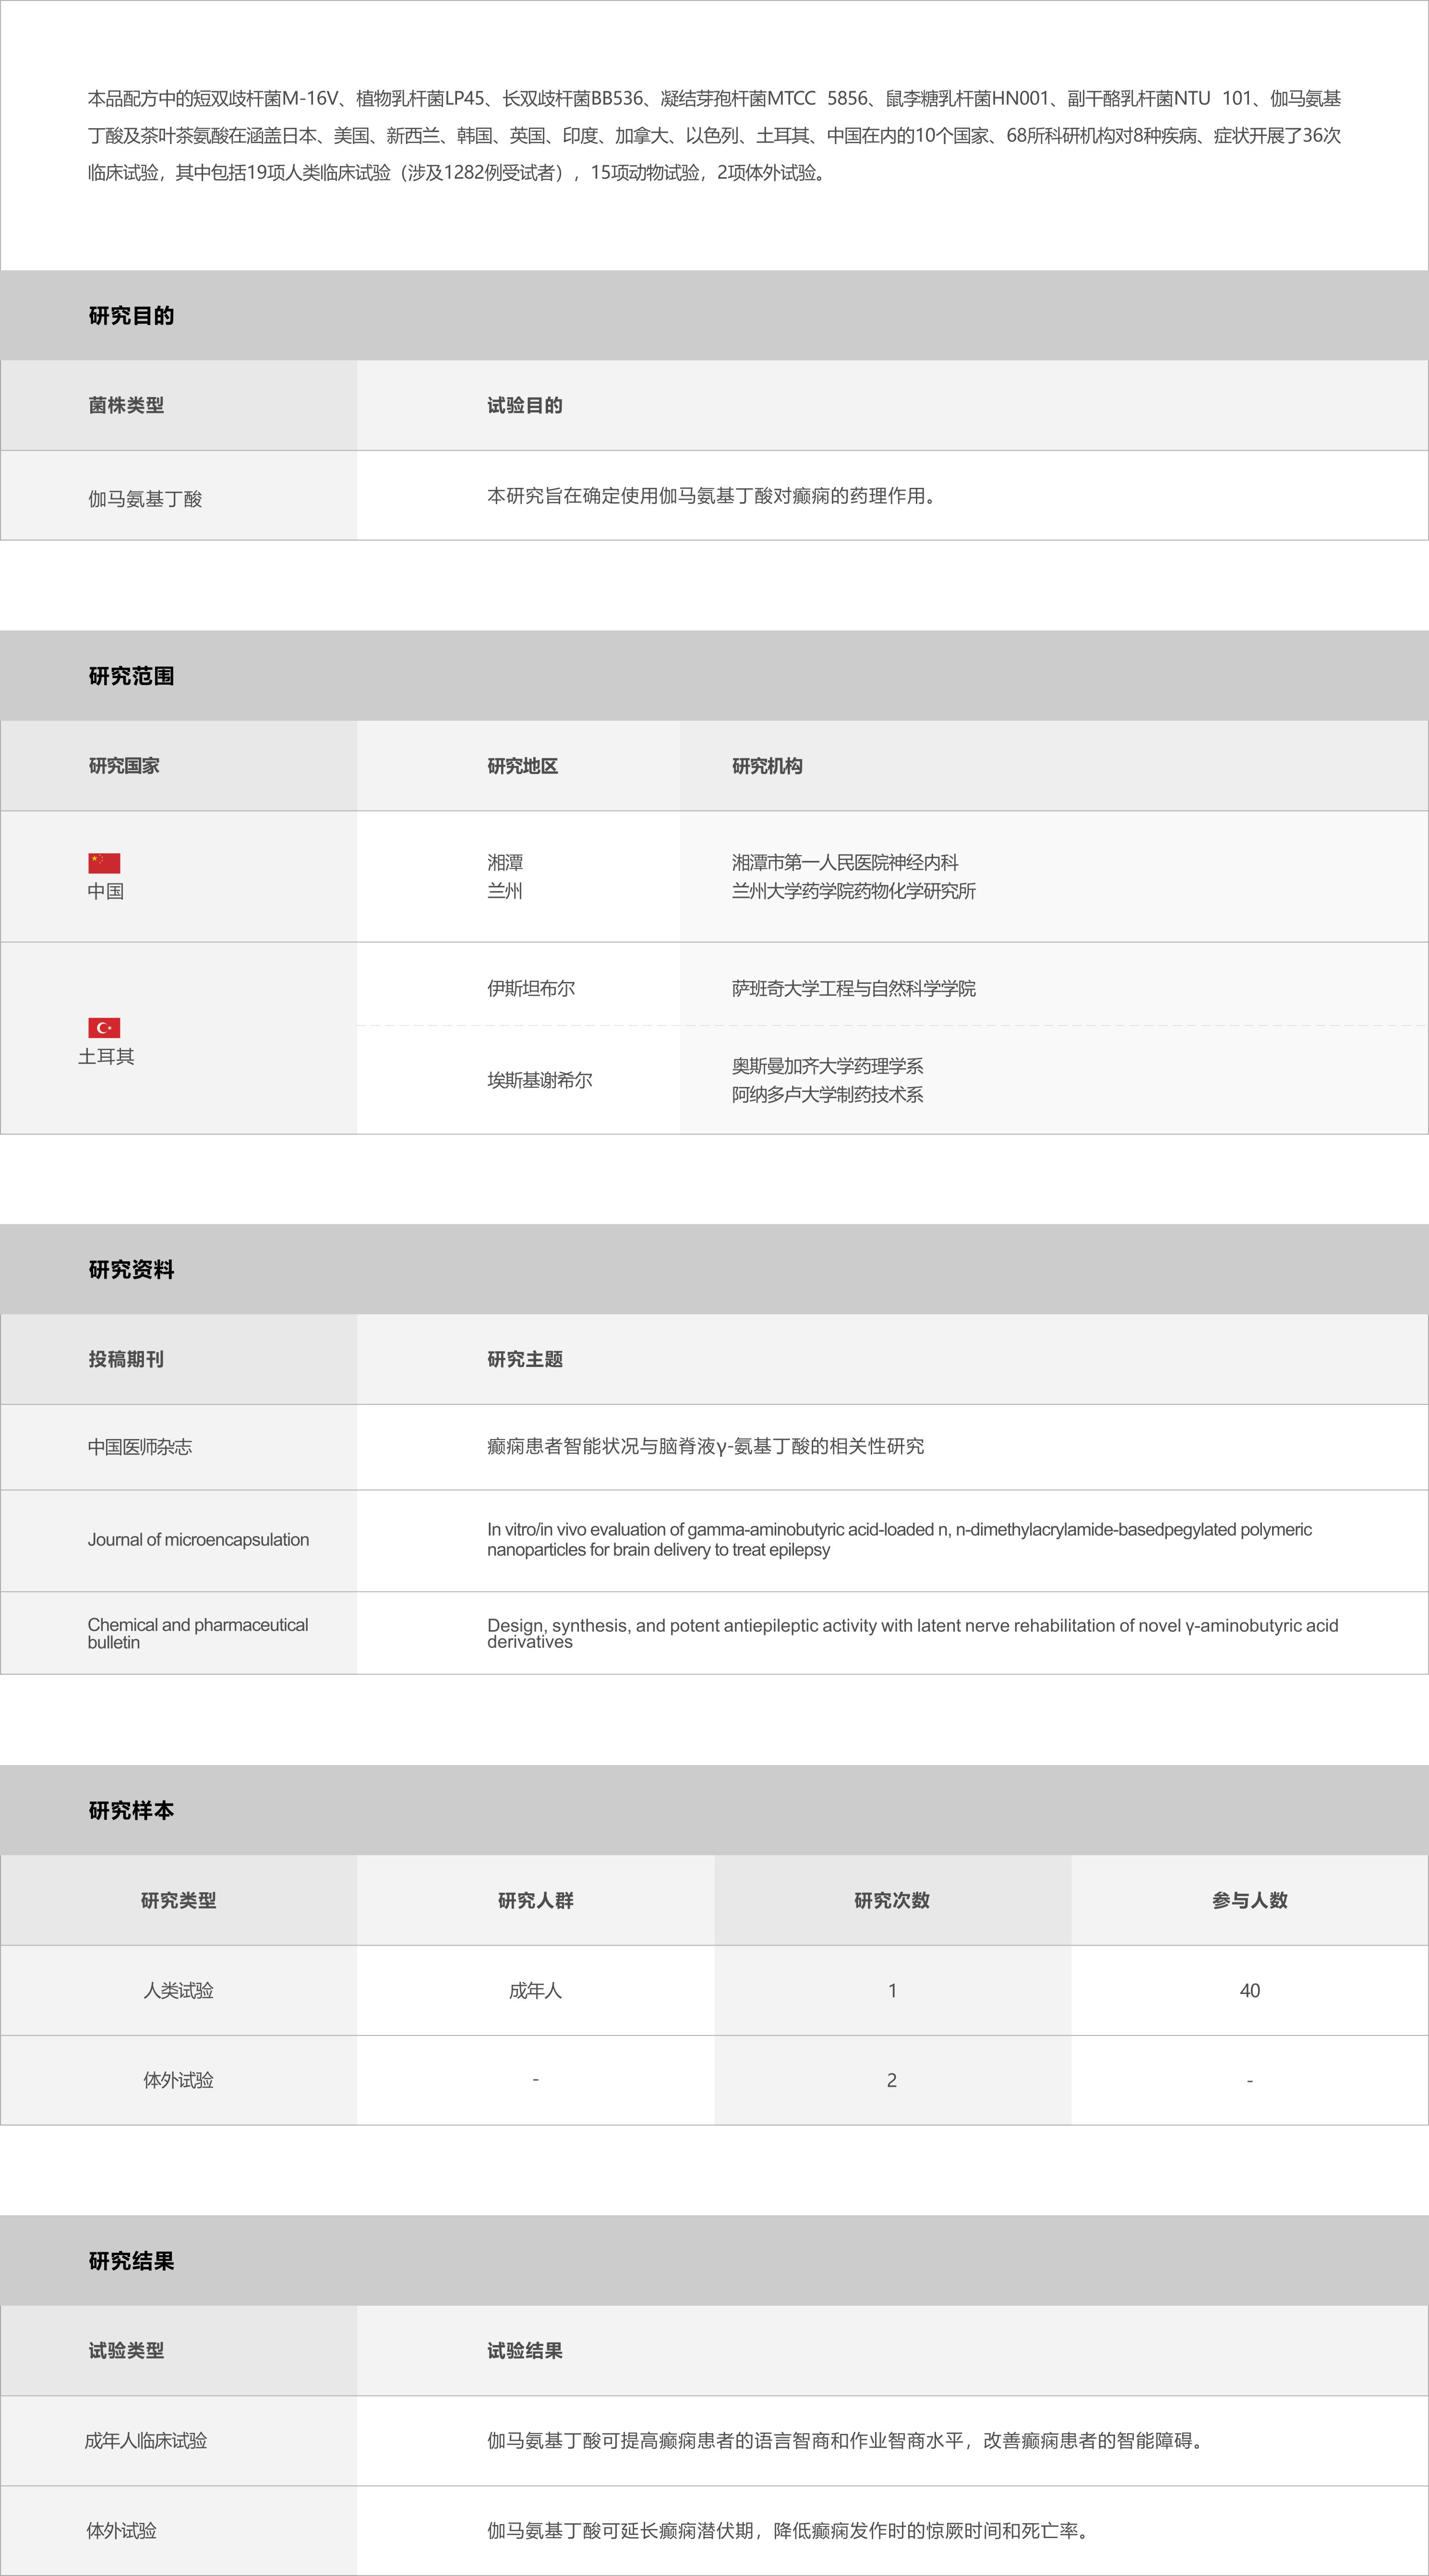Viewport: 1429px width, 2576px height.
Task: Click the 土耳其 country label
Action: (106, 1056)
